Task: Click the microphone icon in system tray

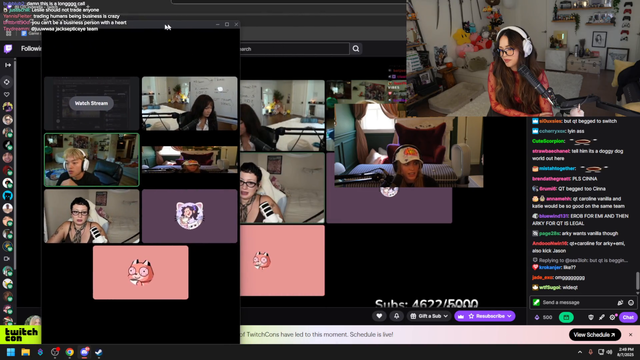Action: (x=590, y=352)
